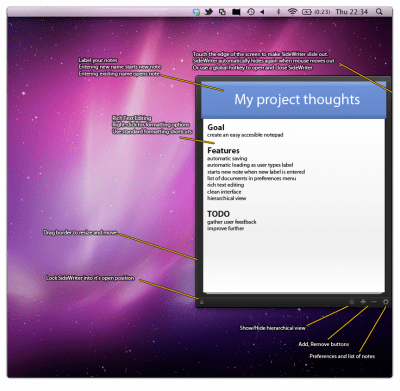
Task: Open the Wi-Fi menu in the menu bar
Action: tap(292, 12)
